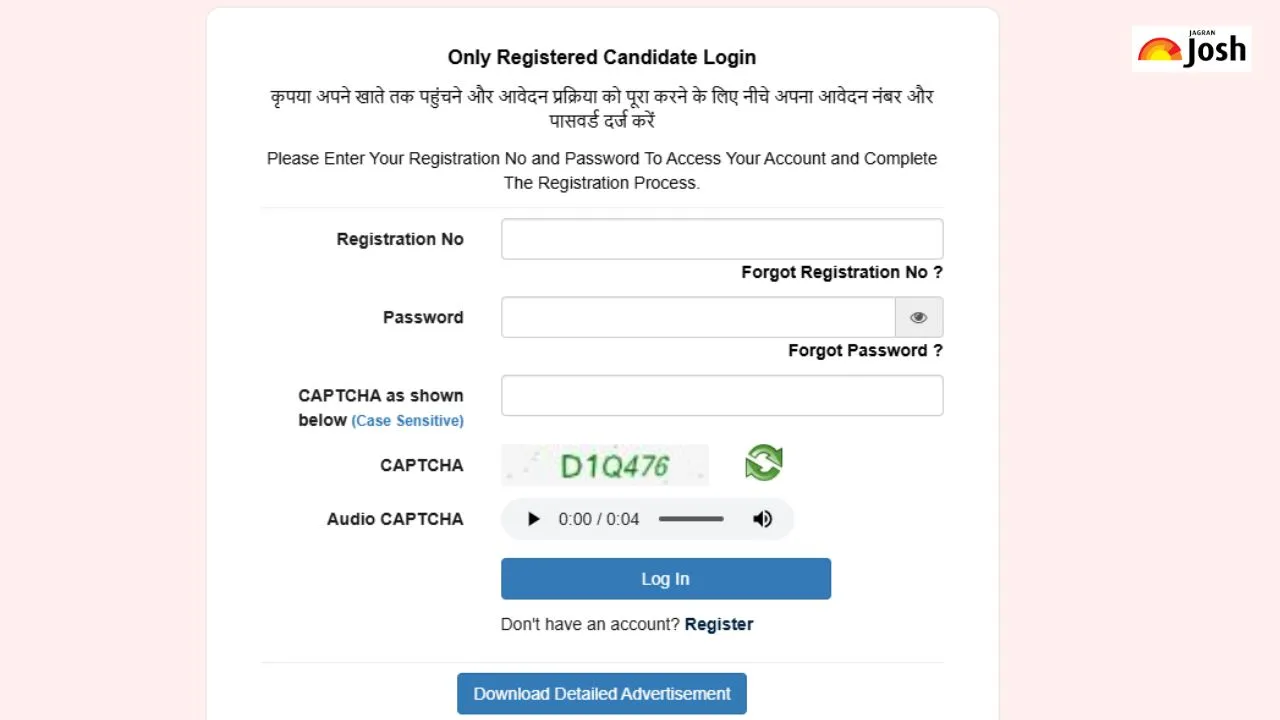The height and width of the screenshot is (720, 1280).
Task: Open the Register link
Action: click(719, 624)
